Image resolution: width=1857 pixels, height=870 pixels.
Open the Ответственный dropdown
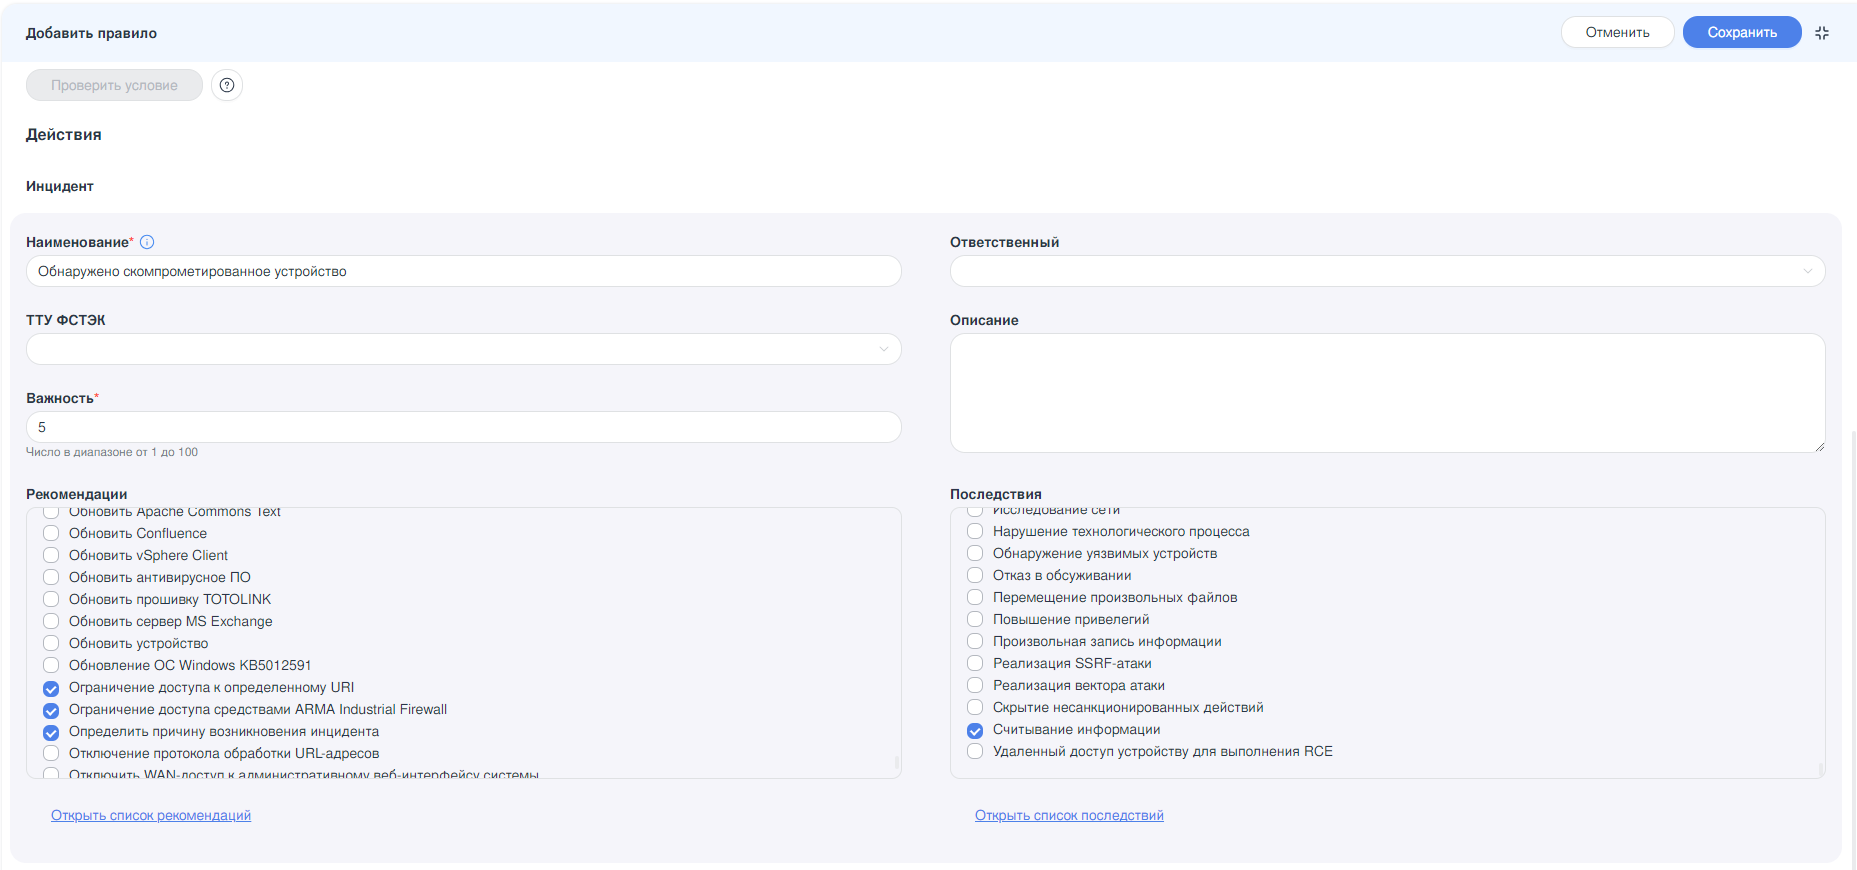click(x=1387, y=271)
